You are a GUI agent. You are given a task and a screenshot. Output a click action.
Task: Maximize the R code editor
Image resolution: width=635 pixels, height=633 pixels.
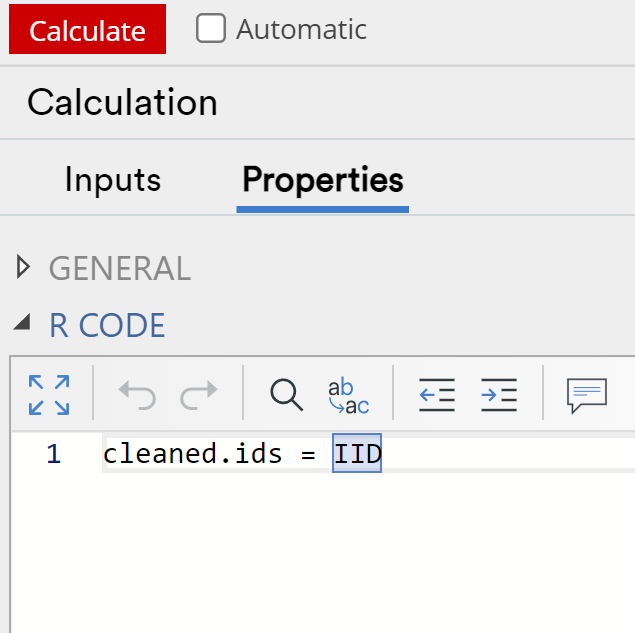click(x=49, y=395)
